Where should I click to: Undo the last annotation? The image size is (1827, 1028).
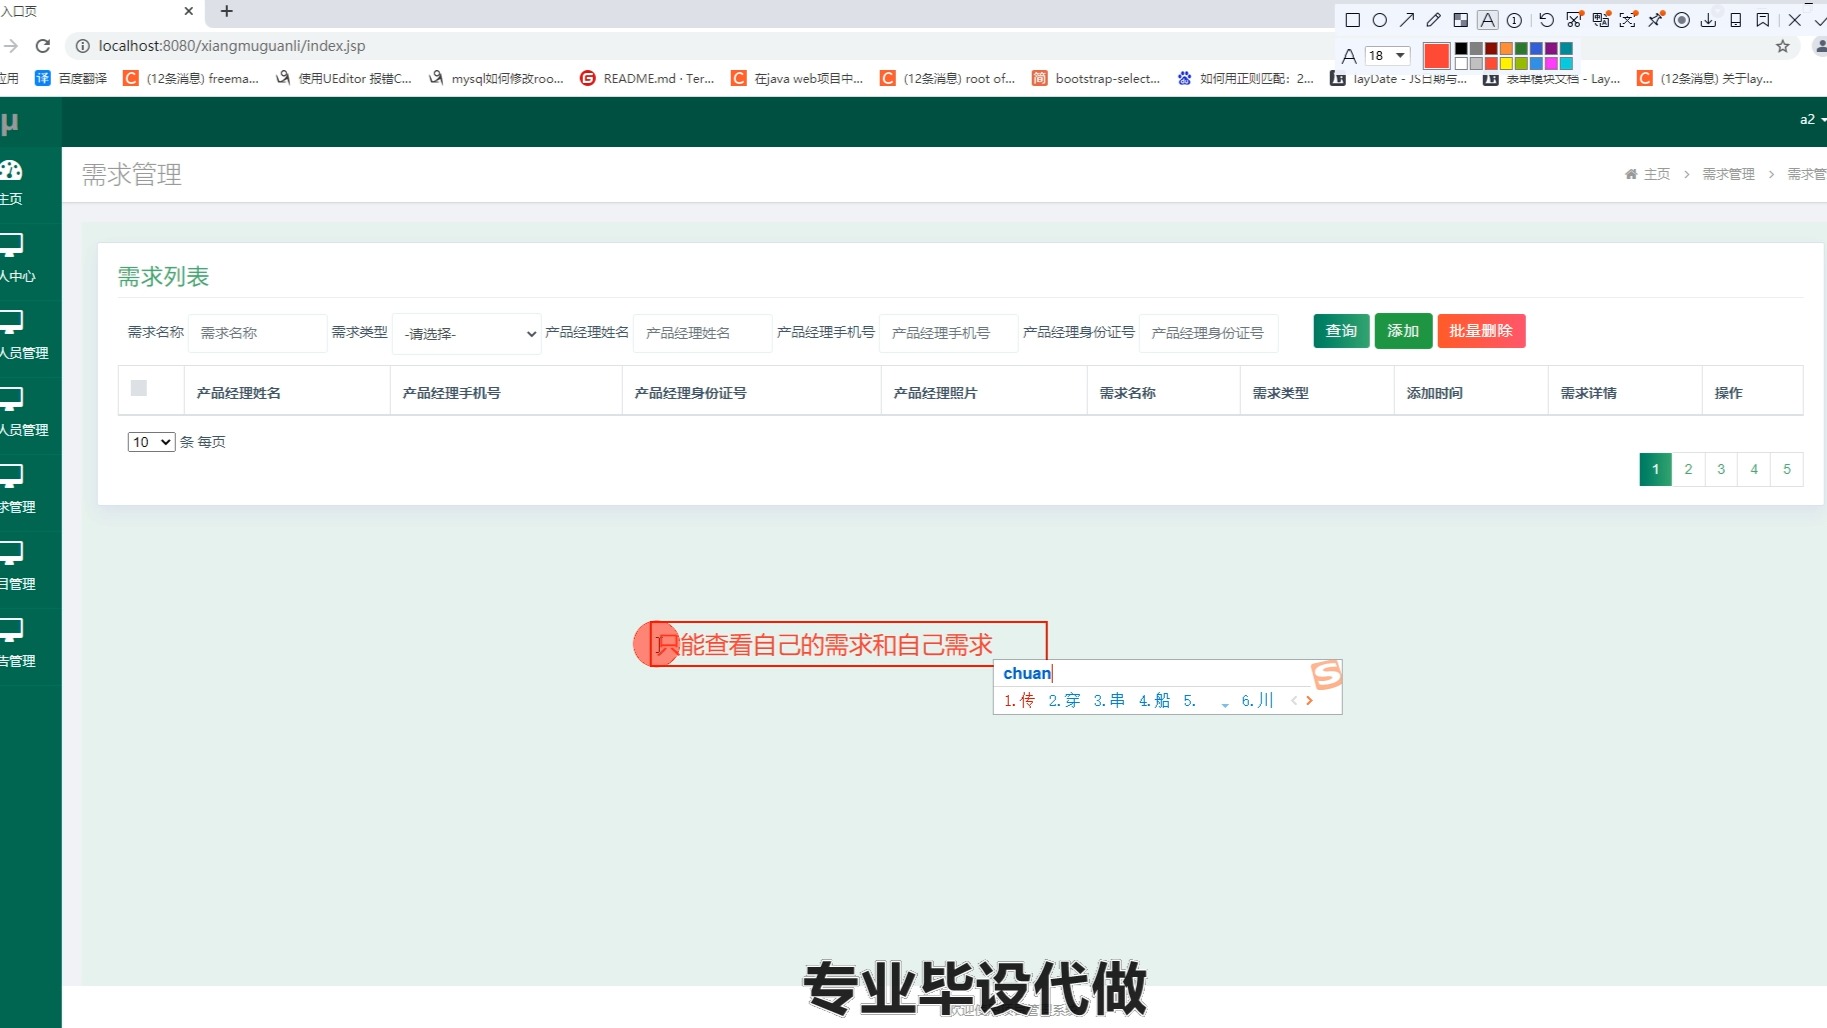point(1547,20)
